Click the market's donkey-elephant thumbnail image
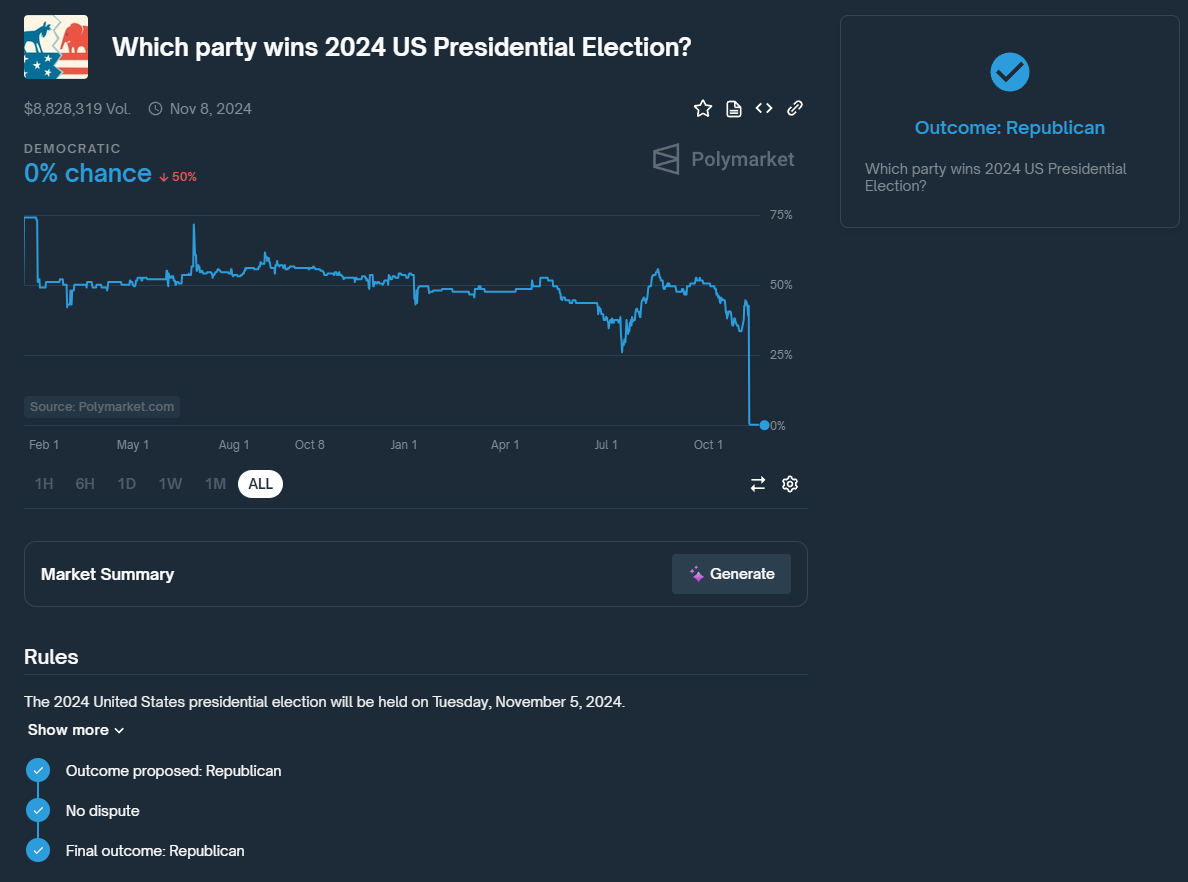 tap(56, 47)
